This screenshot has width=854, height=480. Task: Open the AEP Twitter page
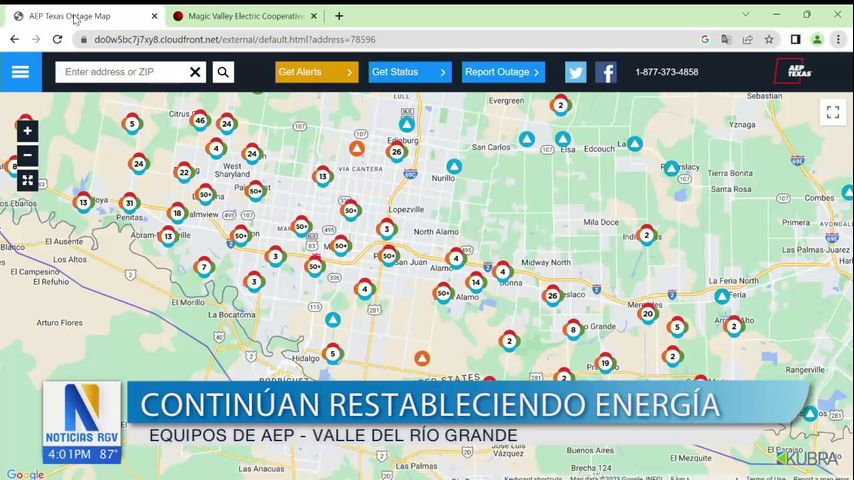pyautogui.click(x=575, y=72)
